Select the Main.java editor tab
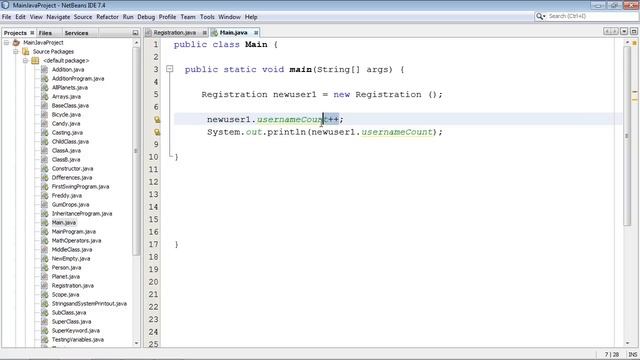This screenshot has width=640, height=360. (x=233, y=32)
